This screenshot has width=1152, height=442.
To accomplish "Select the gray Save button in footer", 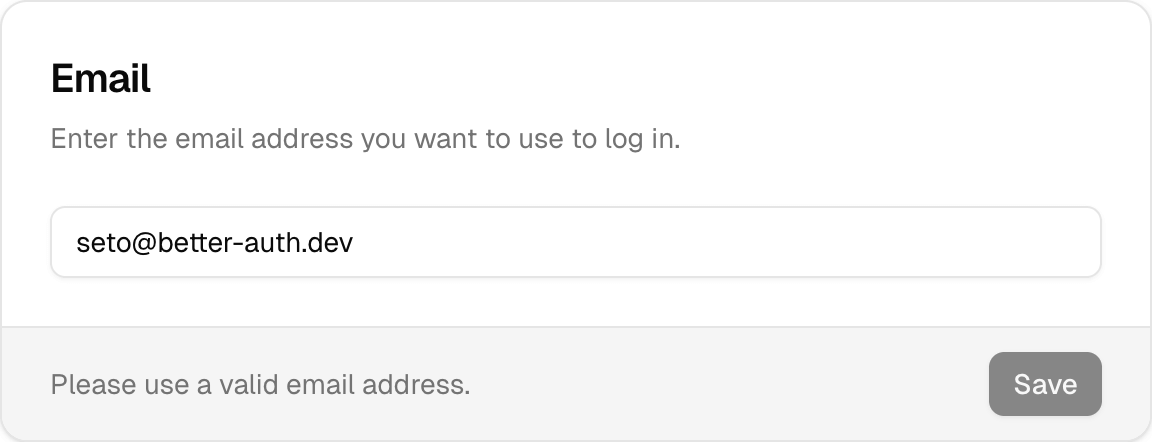I will point(1045,384).
